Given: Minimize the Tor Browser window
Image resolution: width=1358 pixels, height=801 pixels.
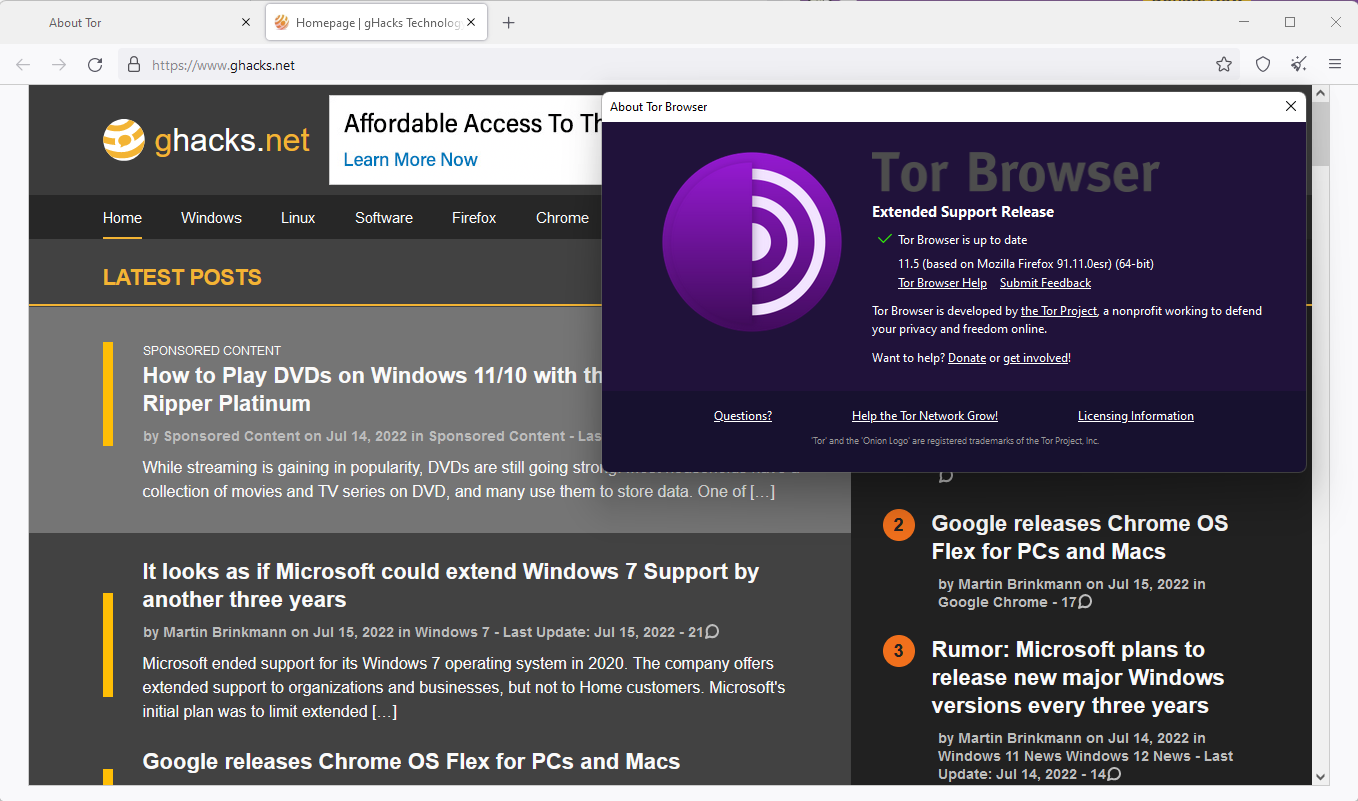Looking at the screenshot, I should pos(1244,22).
